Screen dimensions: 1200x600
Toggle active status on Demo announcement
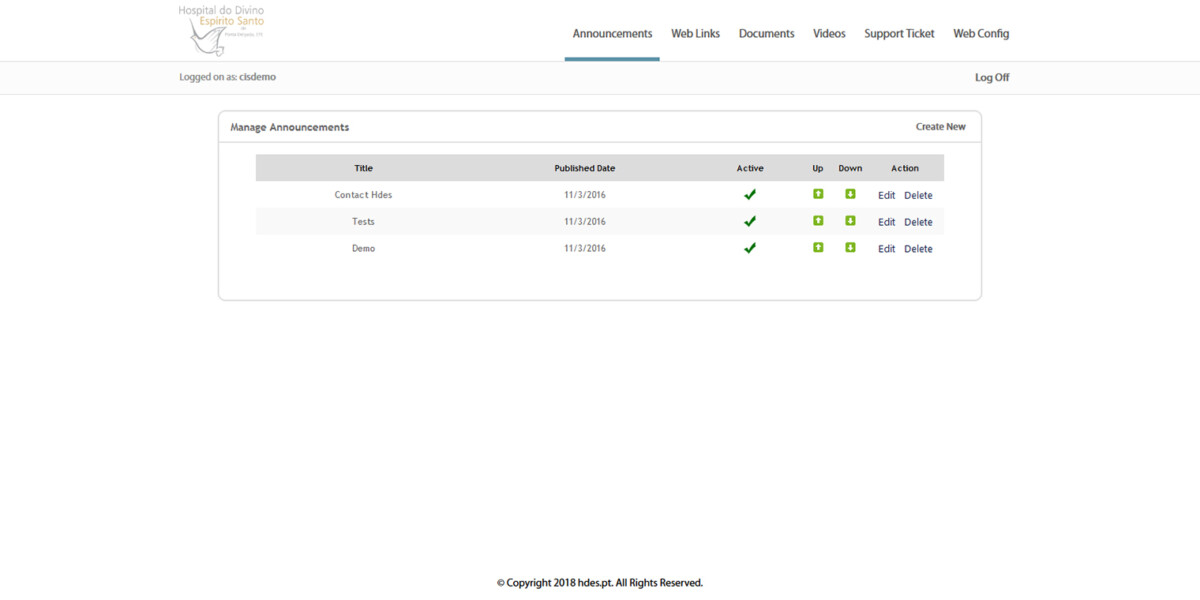click(x=750, y=248)
